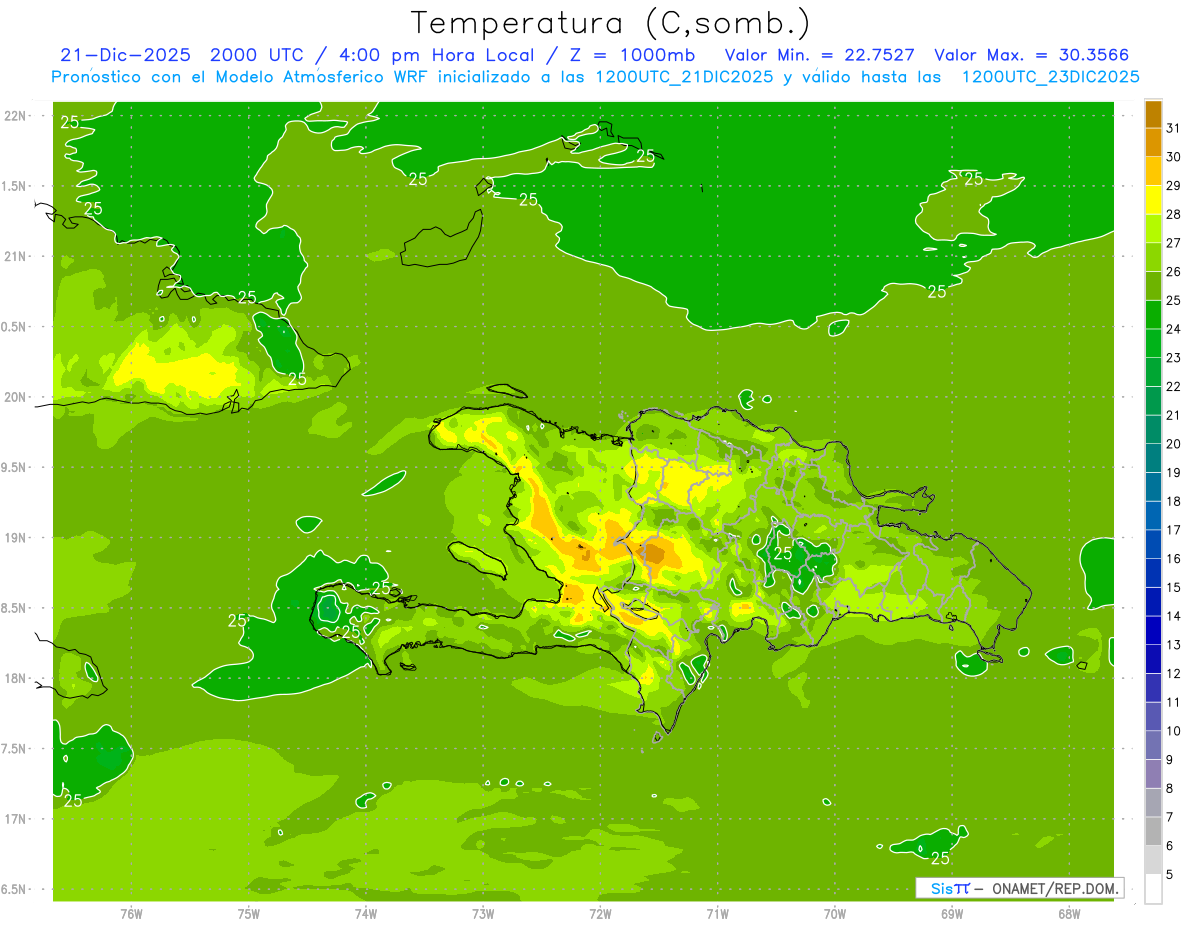
Task: Click the '71W' longitude label
Action: pyautogui.click(x=717, y=913)
